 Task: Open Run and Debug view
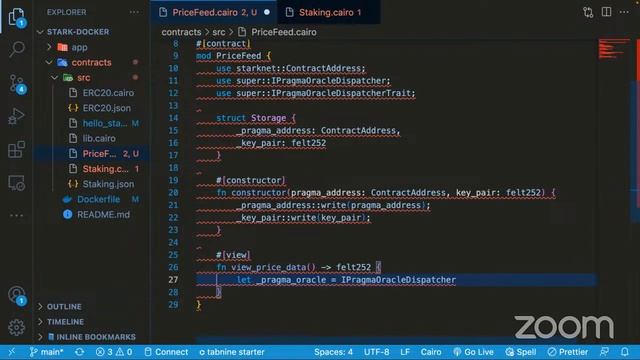point(16,116)
